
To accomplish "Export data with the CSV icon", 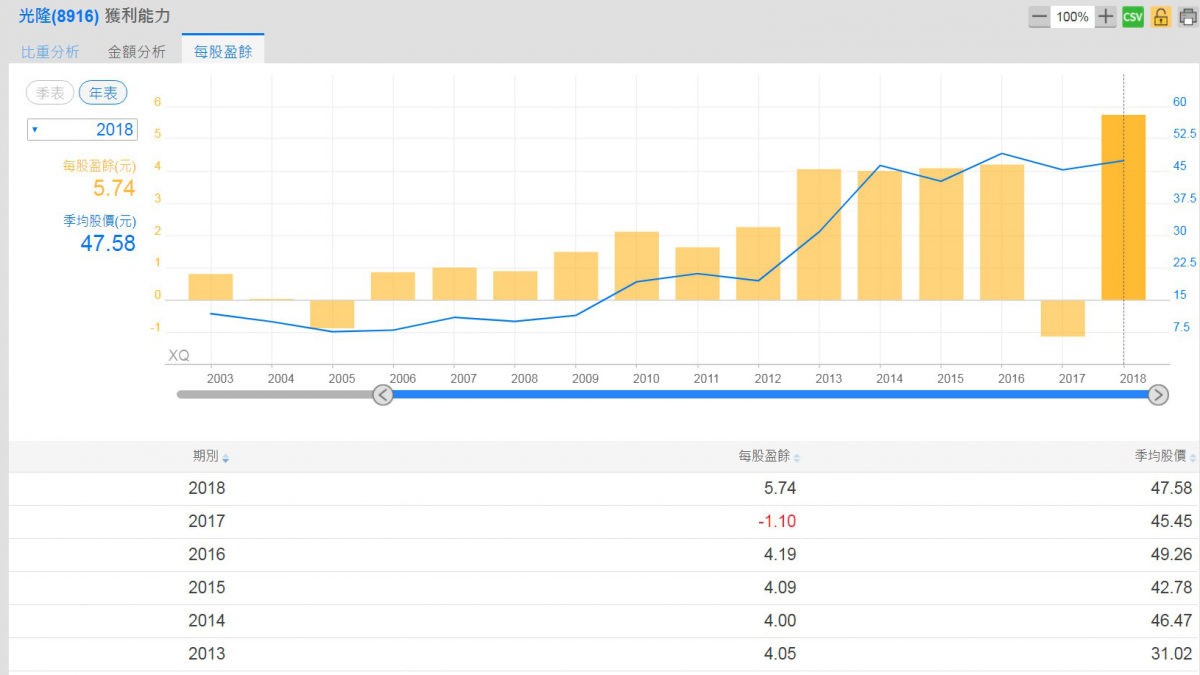I will (1133, 17).
